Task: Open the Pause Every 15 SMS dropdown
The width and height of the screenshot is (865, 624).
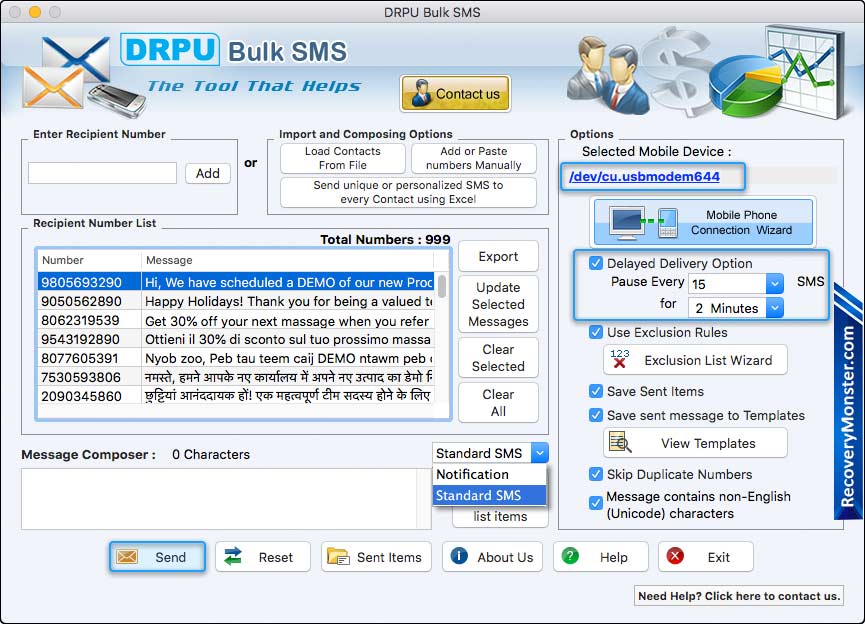Action: coord(775,284)
